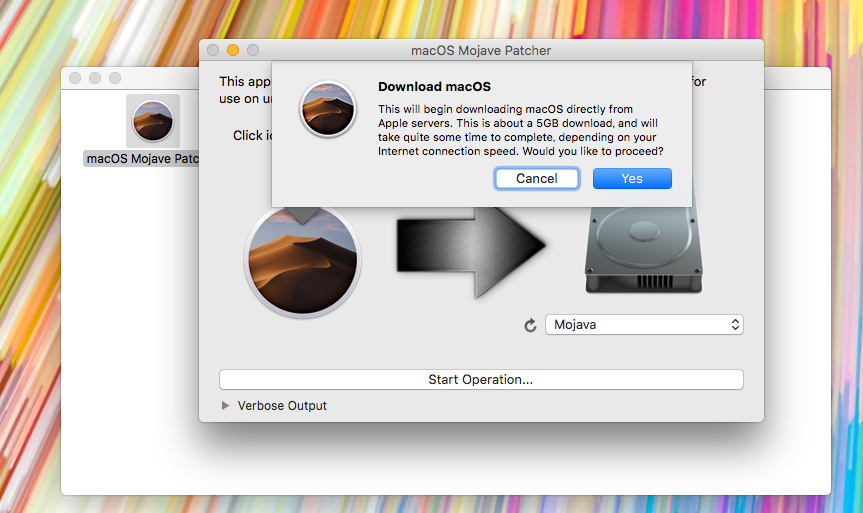Click the hard drive target icon
This screenshot has width=863, height=513.
pyautogui.click(x=643, y=248)
